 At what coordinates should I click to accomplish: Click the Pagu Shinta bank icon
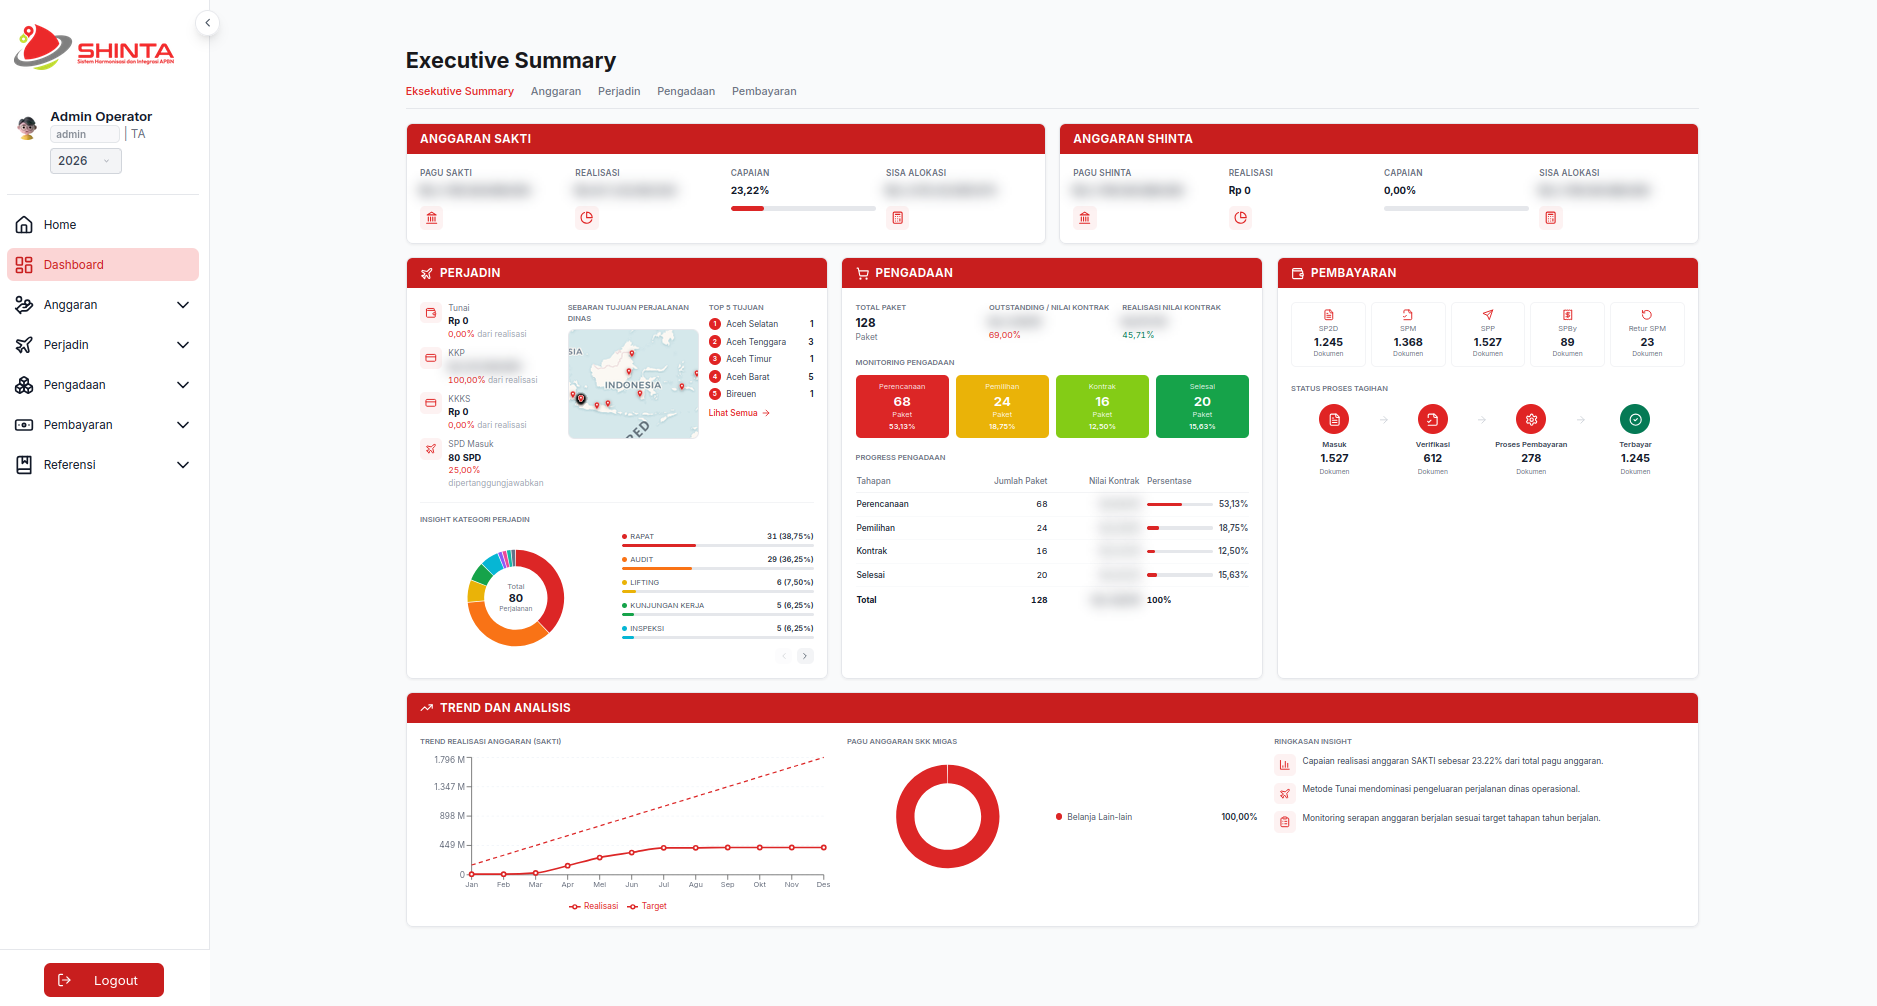click(x=1085, y=218)
